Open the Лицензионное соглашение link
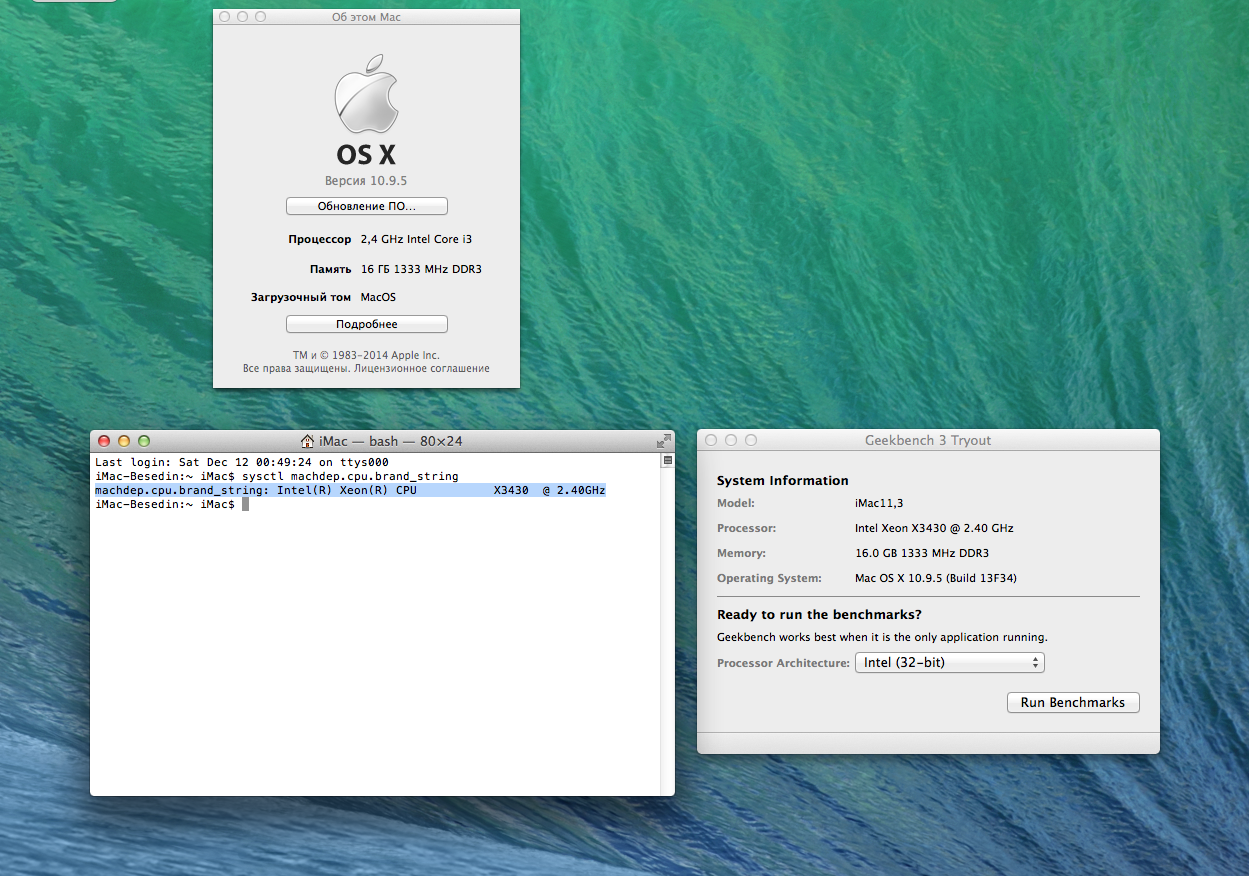This screenshot has width=1249, height=876. pos(420,369)
